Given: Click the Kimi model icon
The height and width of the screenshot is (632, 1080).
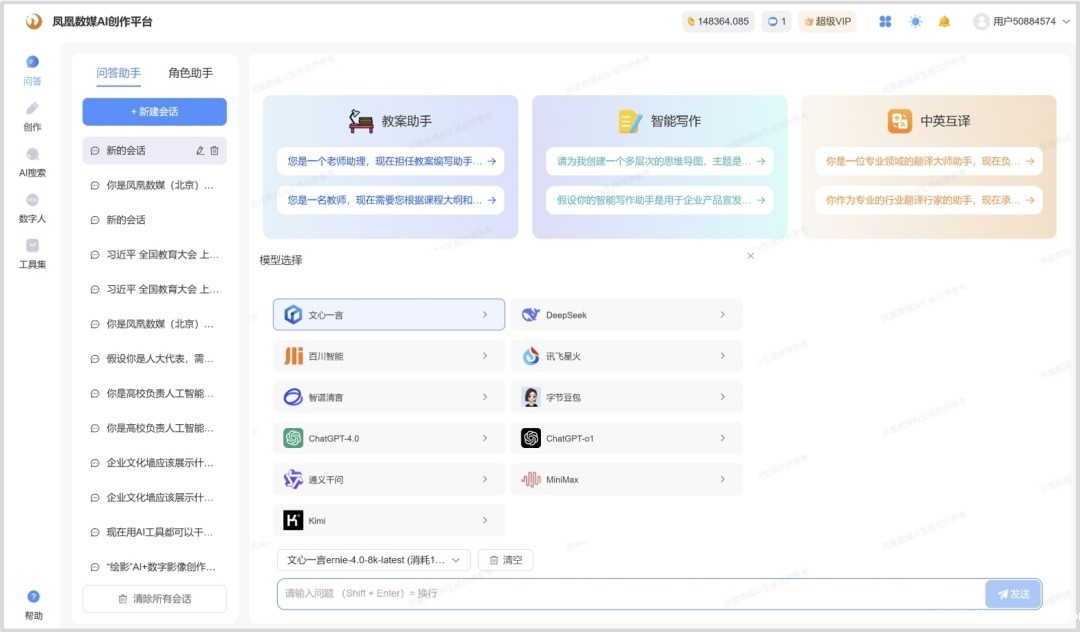Looking at the screenshot, I should [293, 520].
